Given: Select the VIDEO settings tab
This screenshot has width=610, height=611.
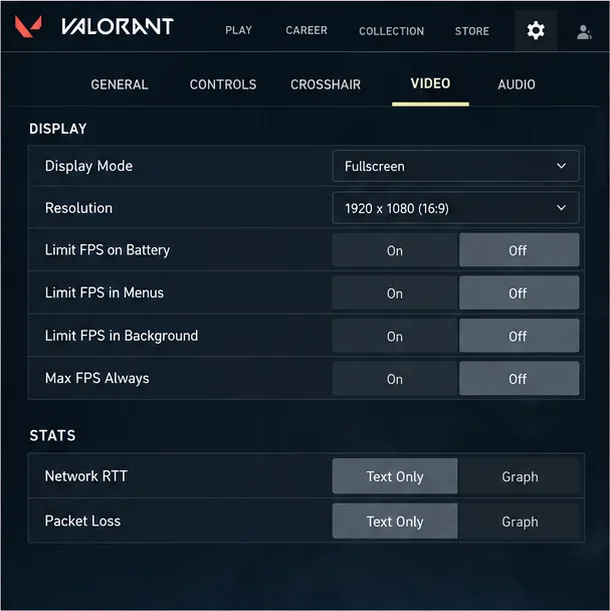Looking at the screenshot, I should click(430, 83).
